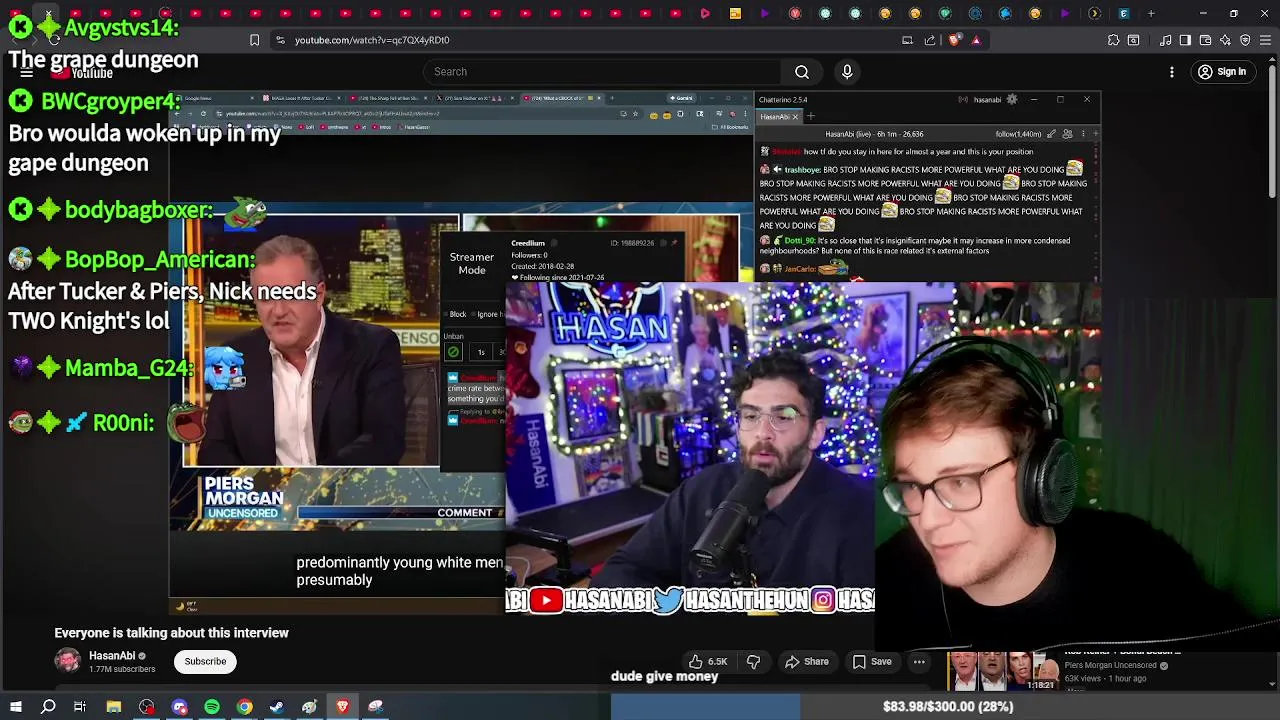Open Spotify from the taskbar
The height and width of the screenshot is (720, 1280).
[x=212, y=706]
